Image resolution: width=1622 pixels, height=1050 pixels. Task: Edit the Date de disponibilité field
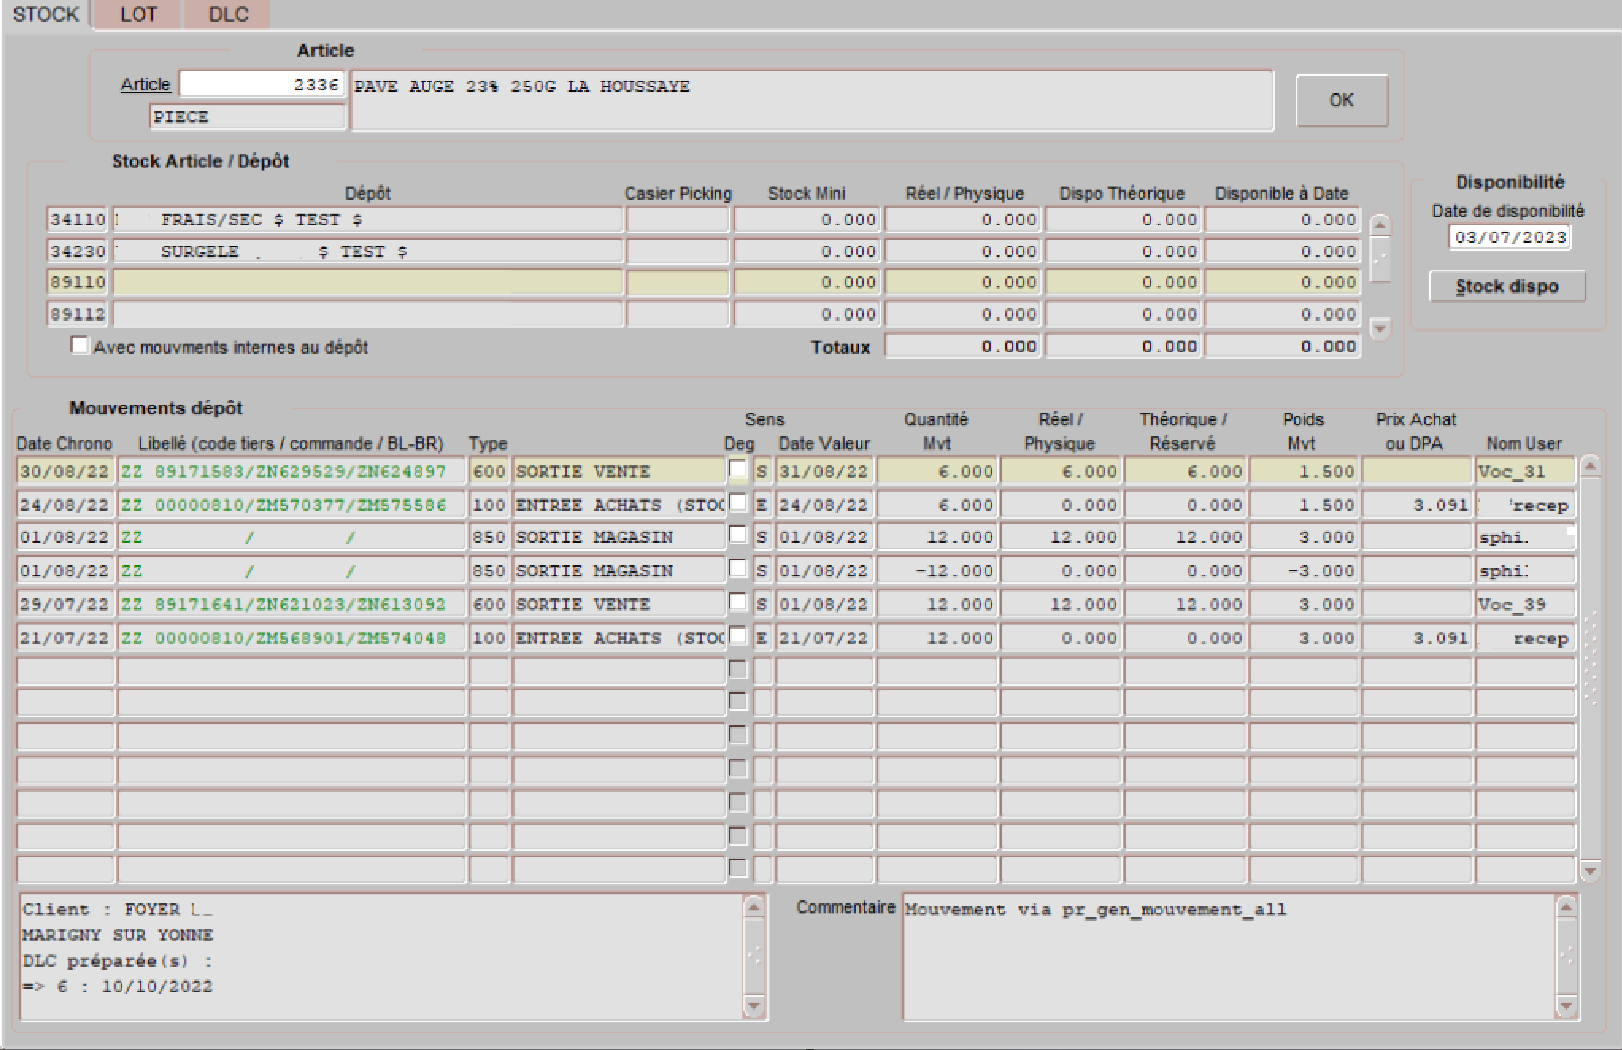tap(1510, 237)
